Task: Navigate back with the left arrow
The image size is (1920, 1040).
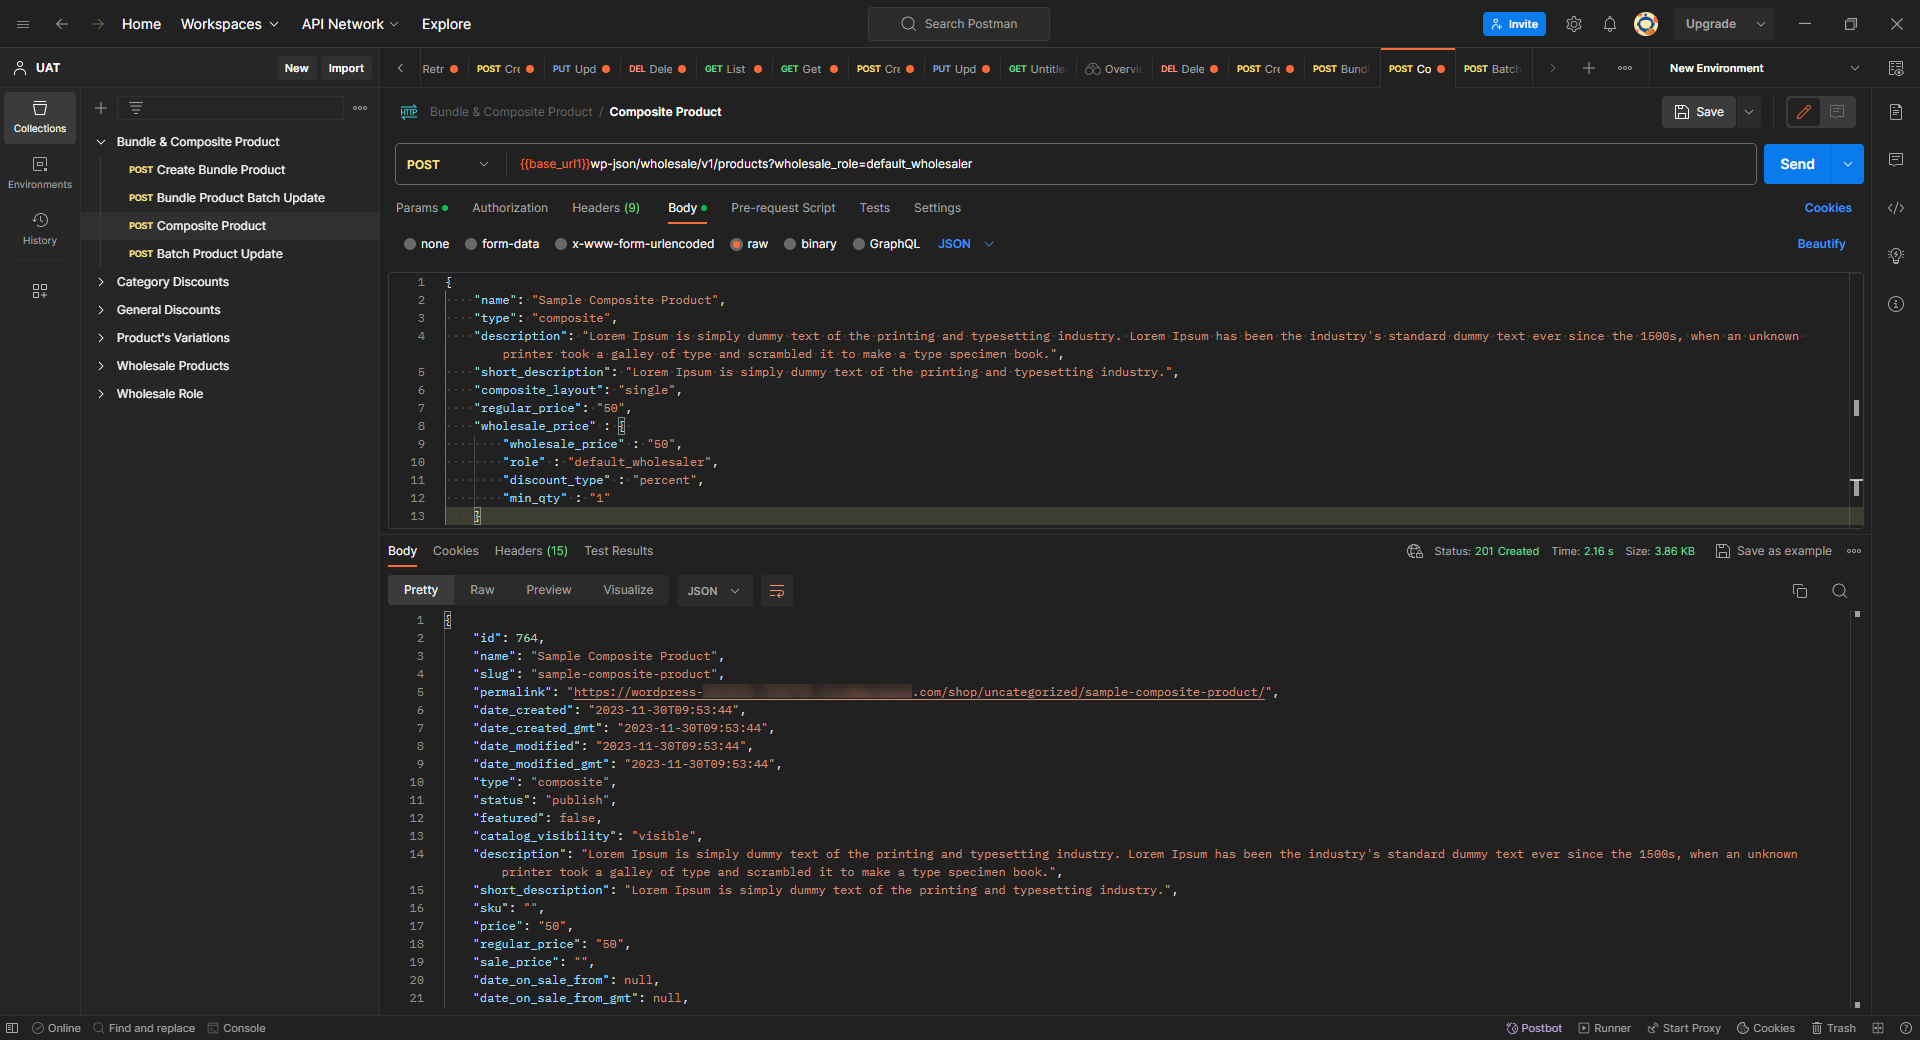Action: click(62, 24)
